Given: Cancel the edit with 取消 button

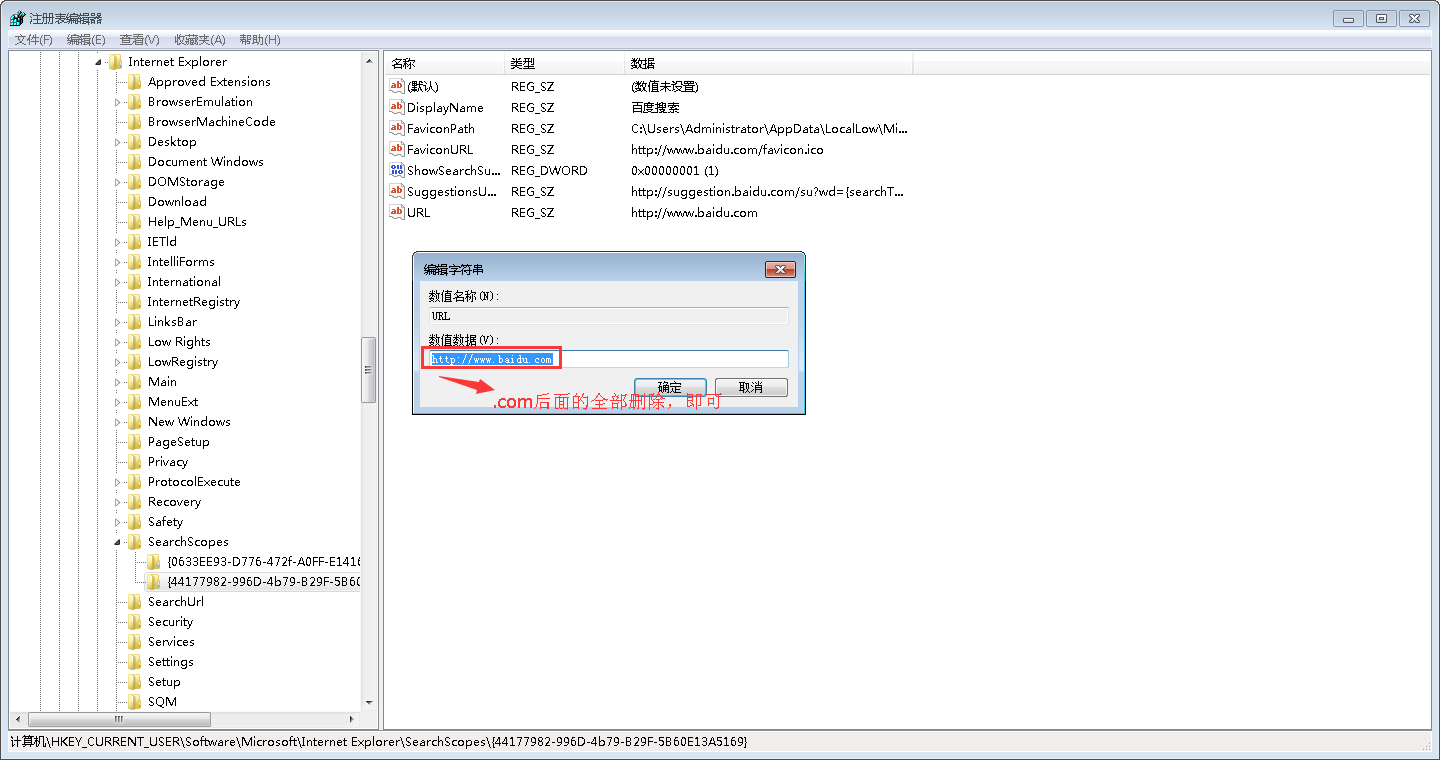Looking at the screenshot, I should [751, 387].
